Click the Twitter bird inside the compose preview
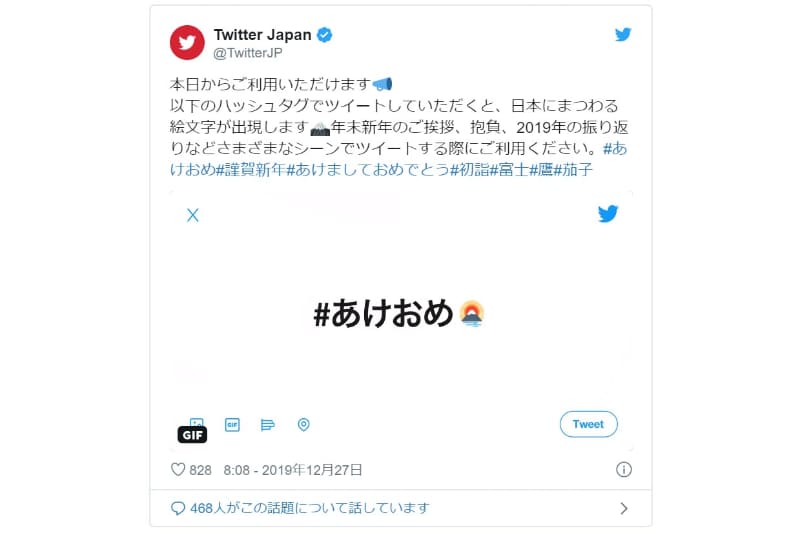 tap(608, 214)
